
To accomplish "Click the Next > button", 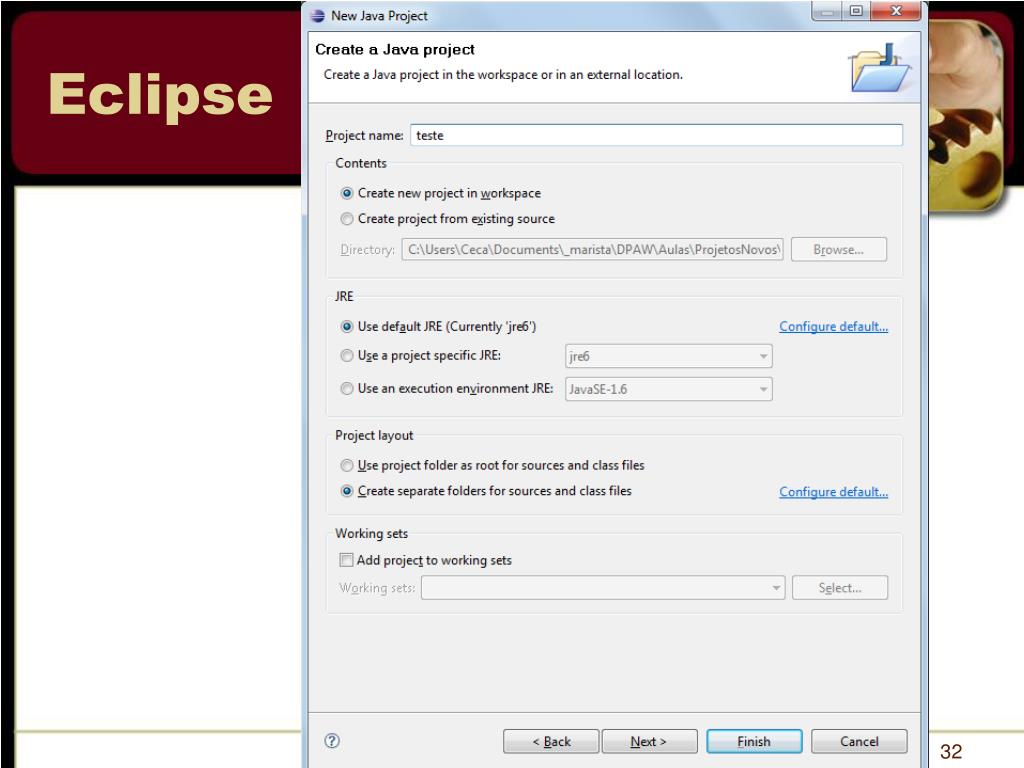I will pyautogui.click(x=649, y=741).
